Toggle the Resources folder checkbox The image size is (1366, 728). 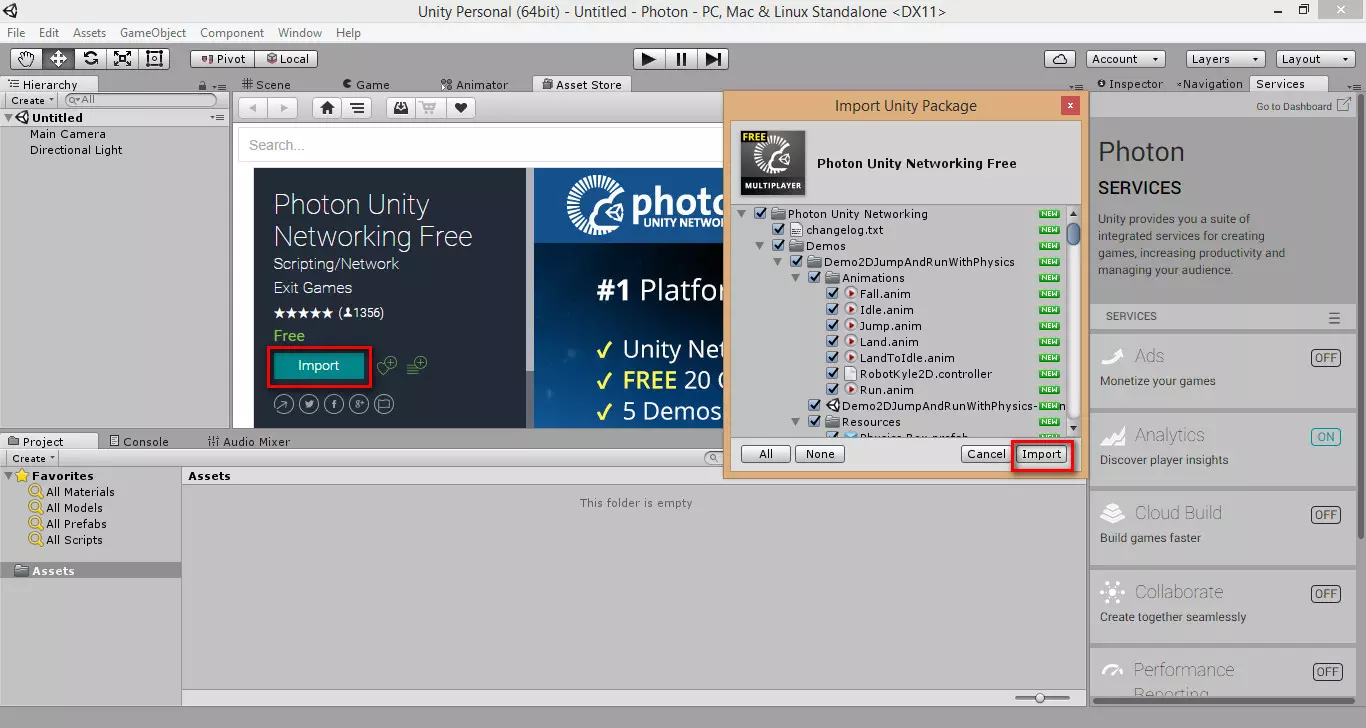click(x=815, y=421)
